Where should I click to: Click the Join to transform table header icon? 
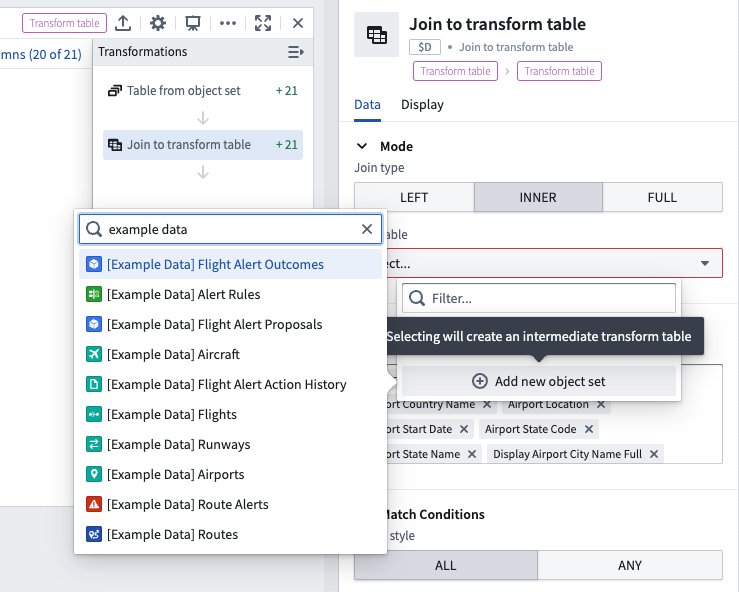coord(377,35)
